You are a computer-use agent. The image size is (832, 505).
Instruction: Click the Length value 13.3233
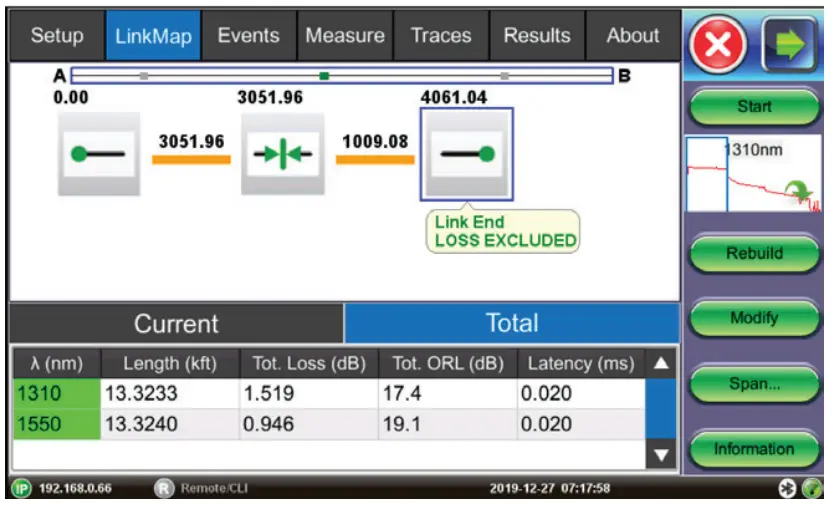point(141,394)
